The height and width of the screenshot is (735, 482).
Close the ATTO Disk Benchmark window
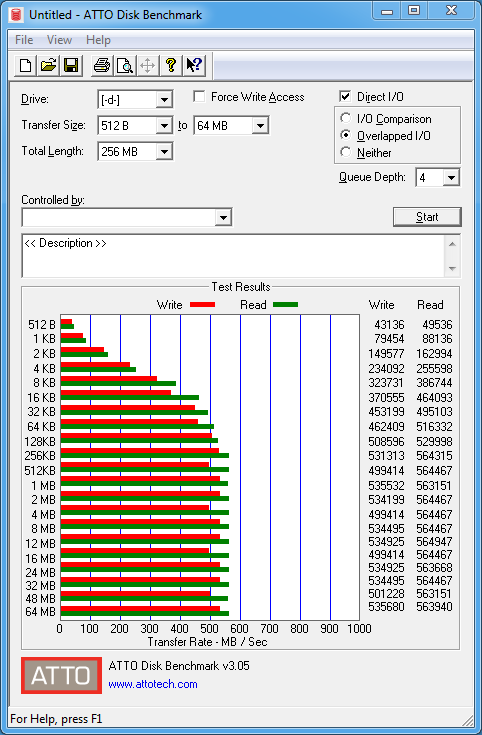(x=451, y=11)
